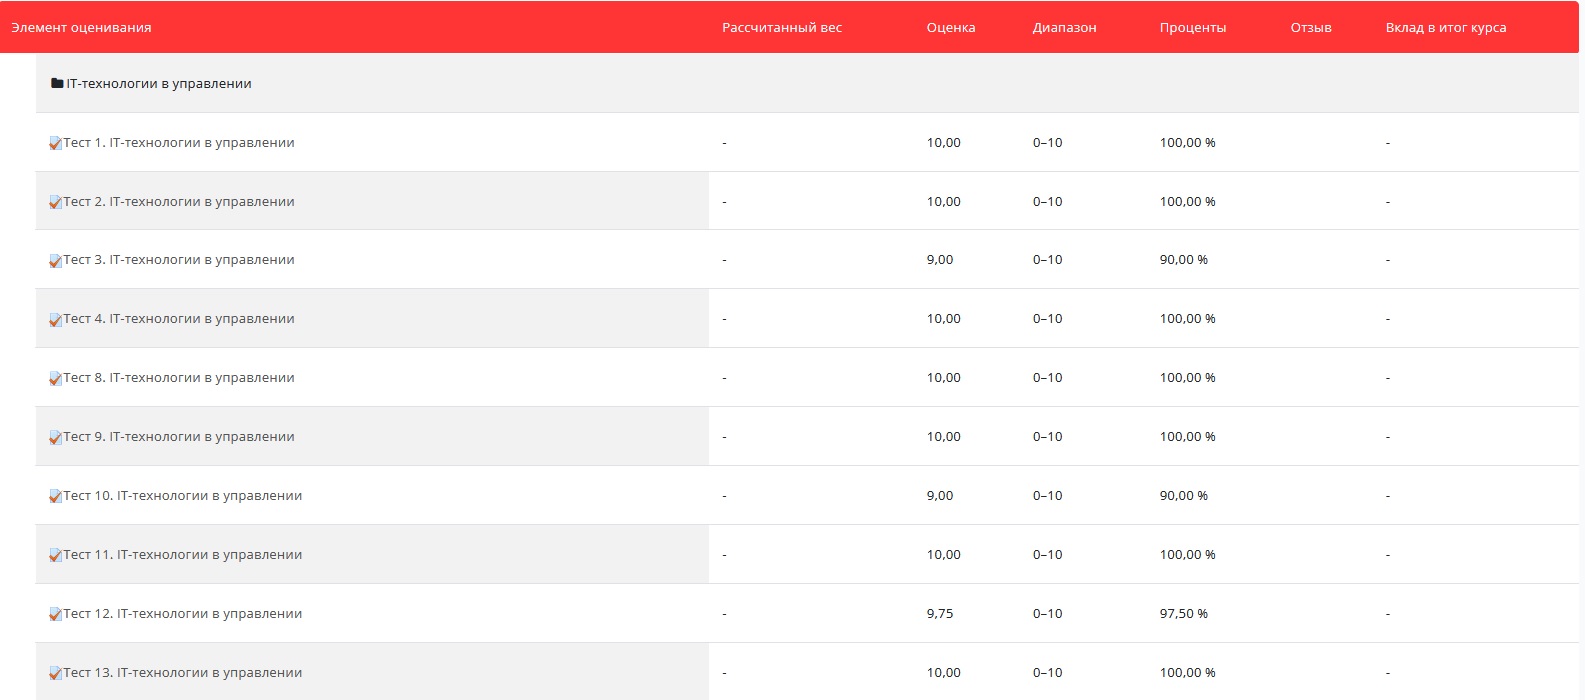
Task: Click the 9,75 grade for Тест 12
Action: (940, 614)
